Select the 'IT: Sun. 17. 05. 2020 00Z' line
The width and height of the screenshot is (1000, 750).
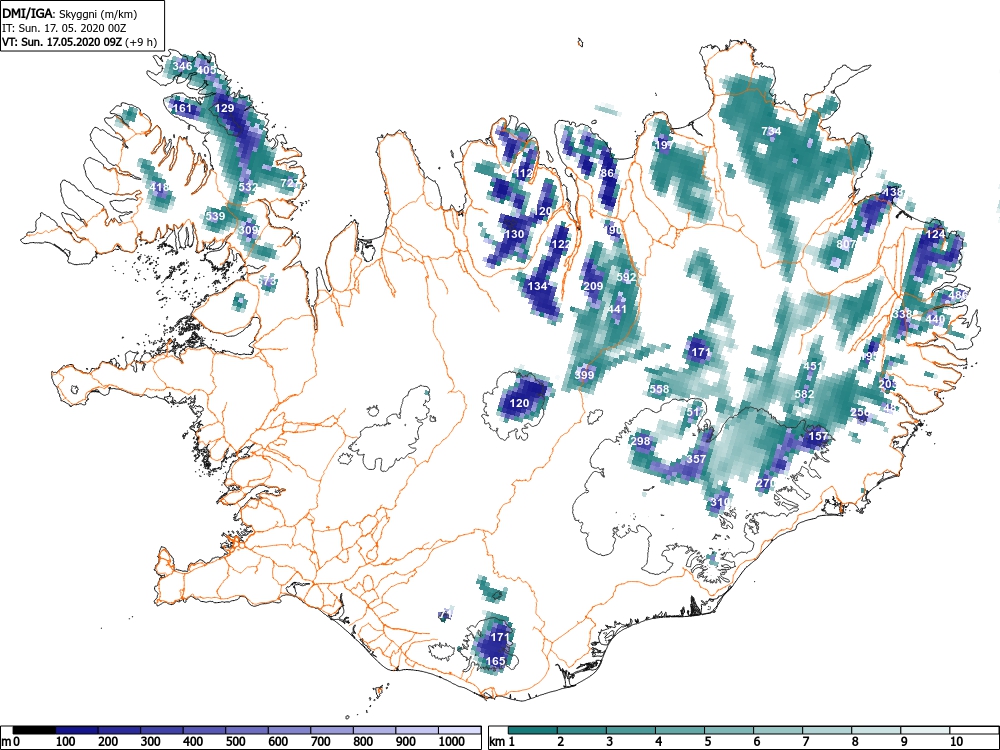point(63,28)
